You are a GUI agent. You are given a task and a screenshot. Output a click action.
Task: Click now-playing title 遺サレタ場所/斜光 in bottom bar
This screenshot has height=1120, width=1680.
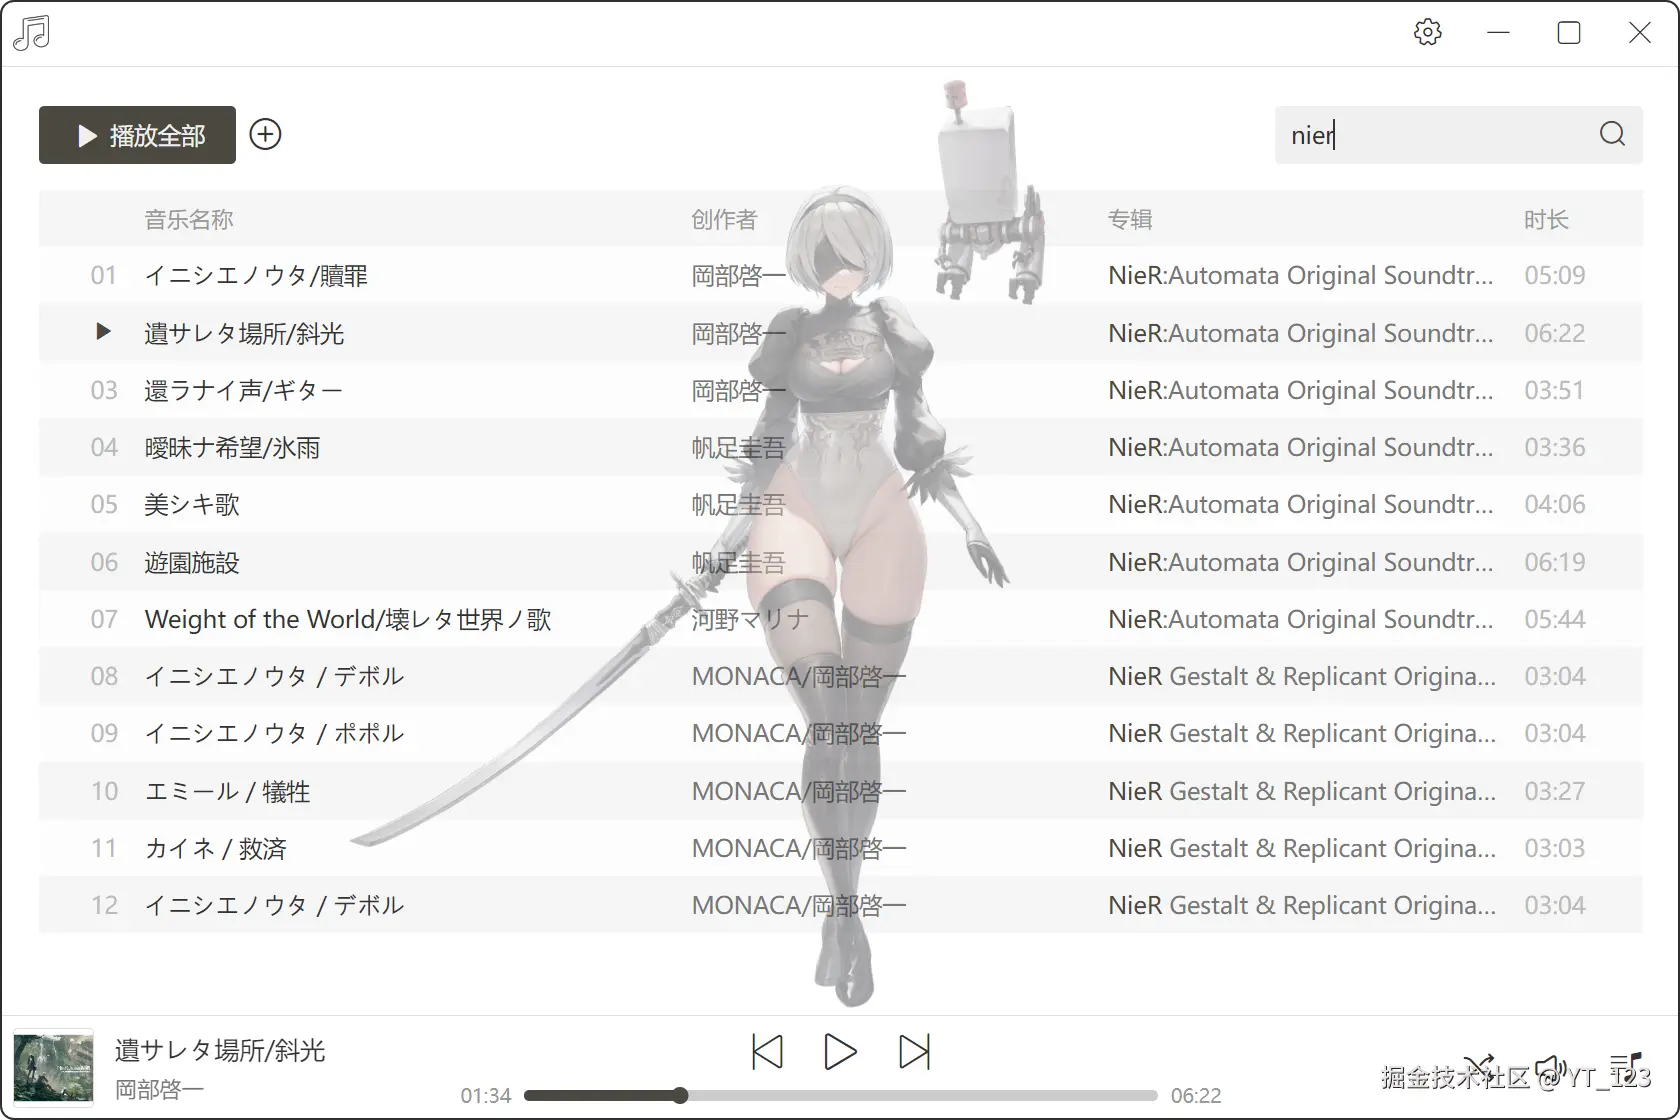220,1050
